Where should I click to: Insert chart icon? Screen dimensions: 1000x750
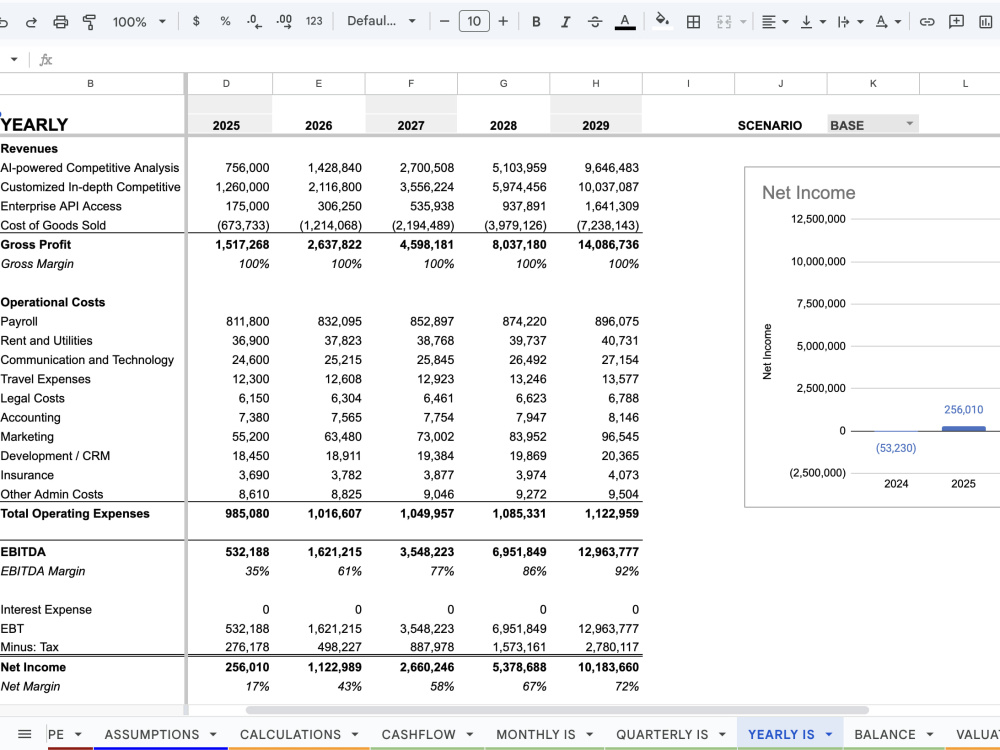click(x=985, y=22)
